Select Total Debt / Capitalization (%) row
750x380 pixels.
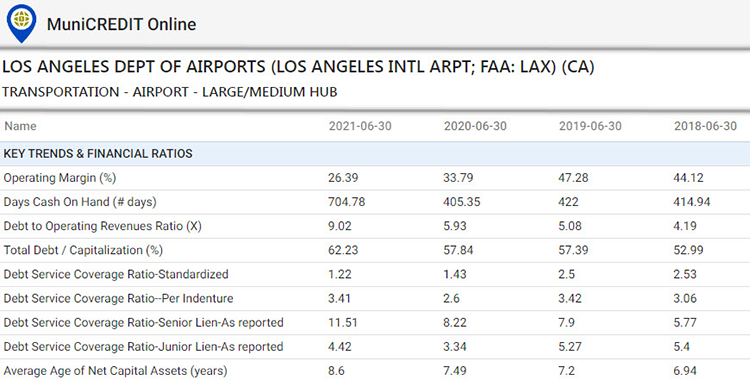(x=375, y=250)
